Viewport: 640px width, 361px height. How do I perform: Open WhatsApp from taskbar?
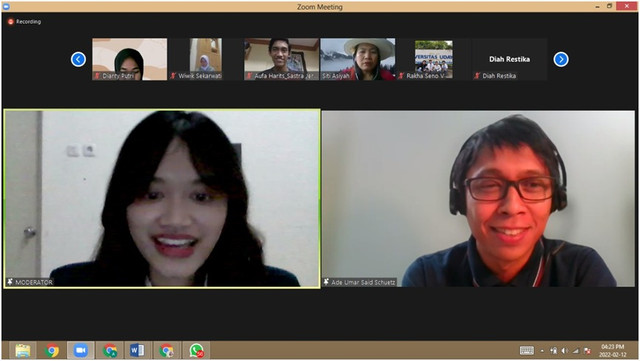point(196,350)
